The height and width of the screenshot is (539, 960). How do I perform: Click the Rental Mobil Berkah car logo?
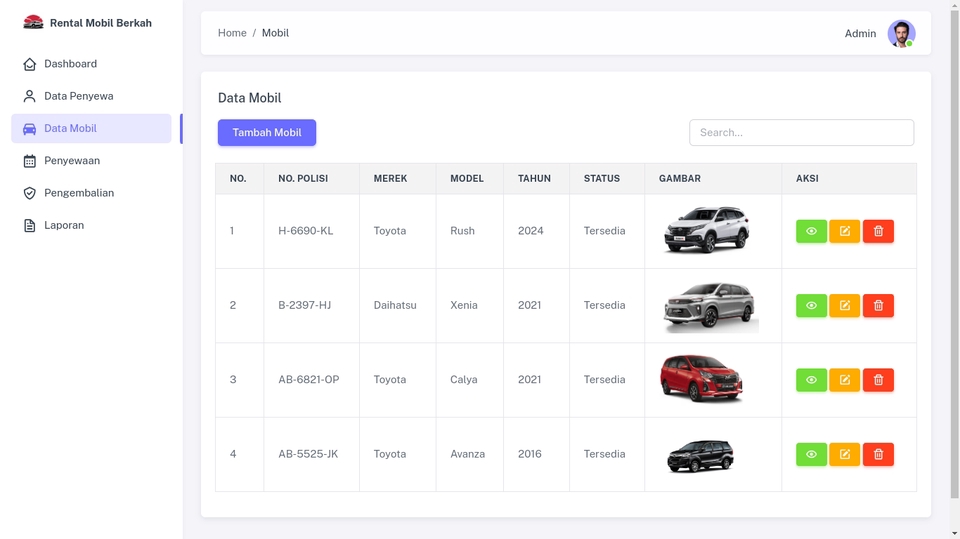(x=33, y=22)
